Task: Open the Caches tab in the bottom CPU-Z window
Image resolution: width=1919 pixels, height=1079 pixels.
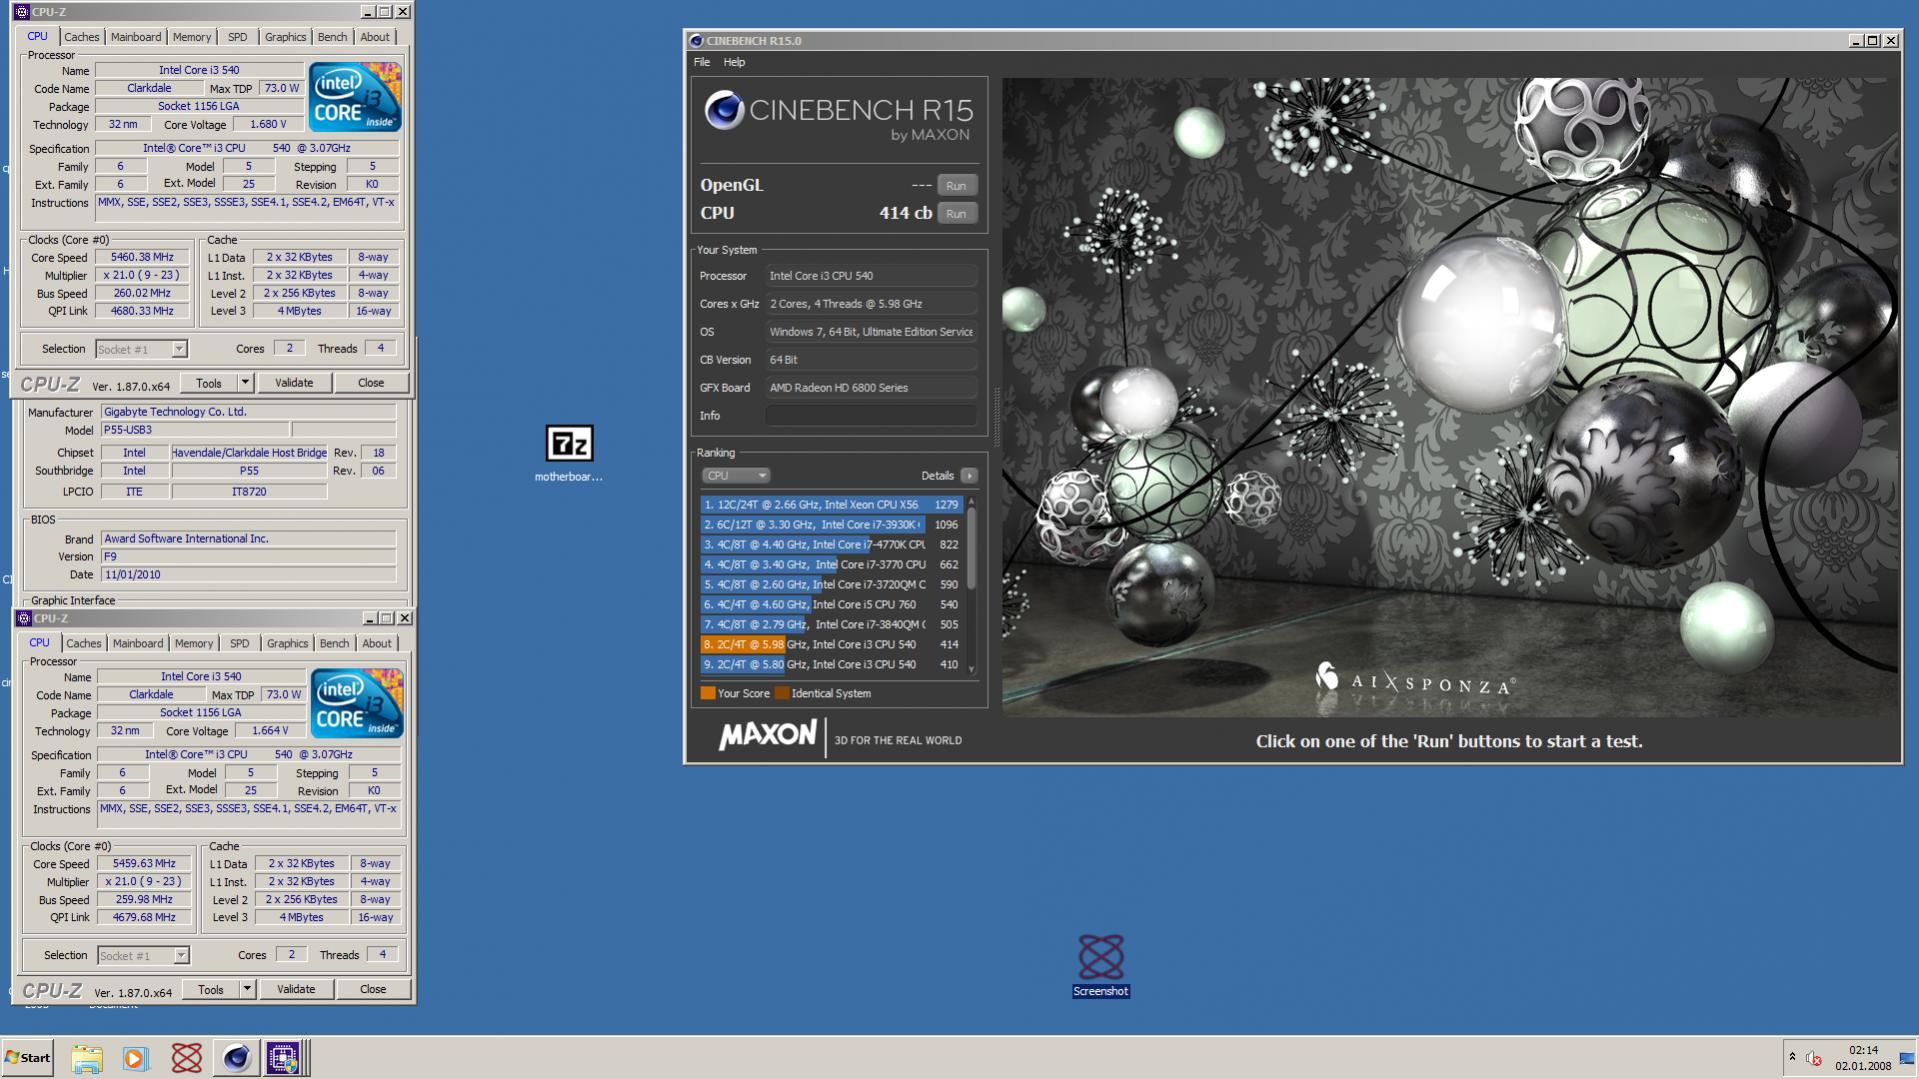Action: (84, 643)
